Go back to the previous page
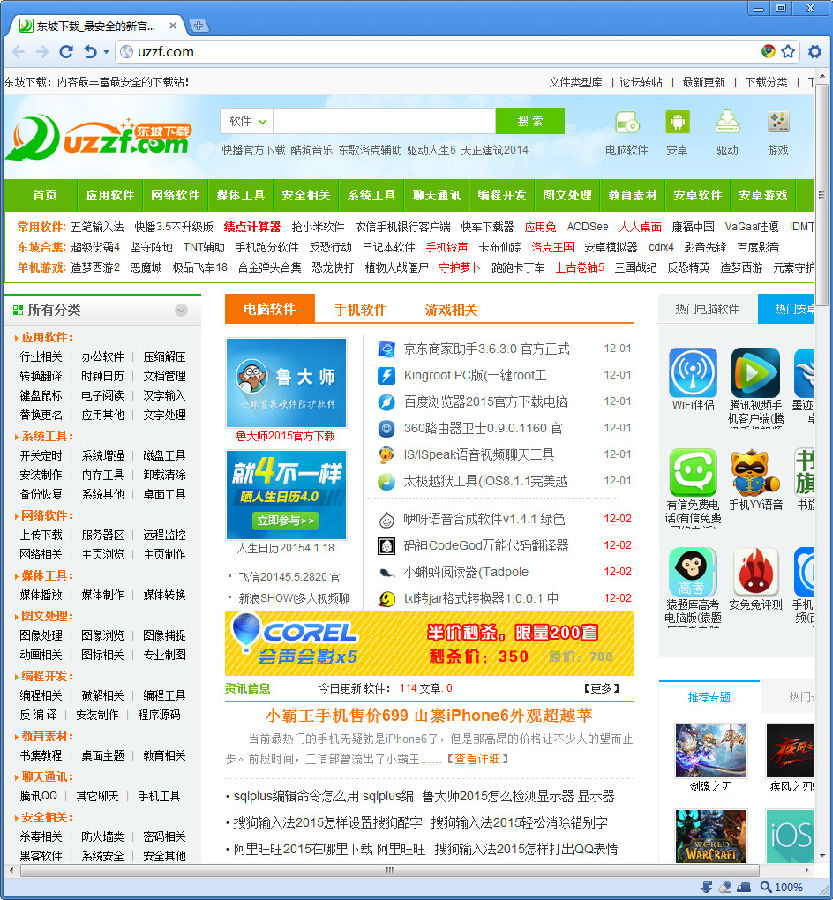Viewport: 833px width, 900px height. pyautogui.click(x=18, y=52)
